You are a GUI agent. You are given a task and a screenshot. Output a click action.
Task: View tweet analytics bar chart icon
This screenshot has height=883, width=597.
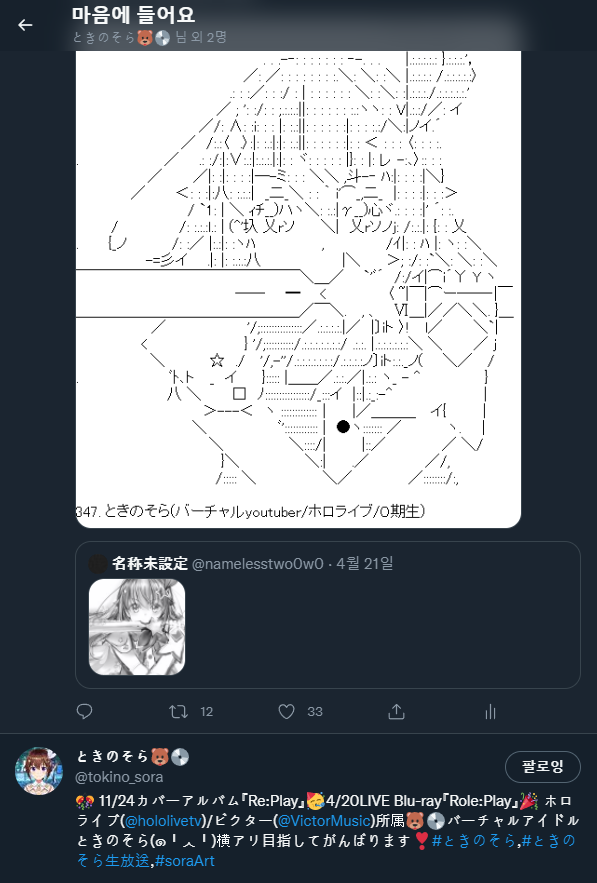click(x=491, y=712)
